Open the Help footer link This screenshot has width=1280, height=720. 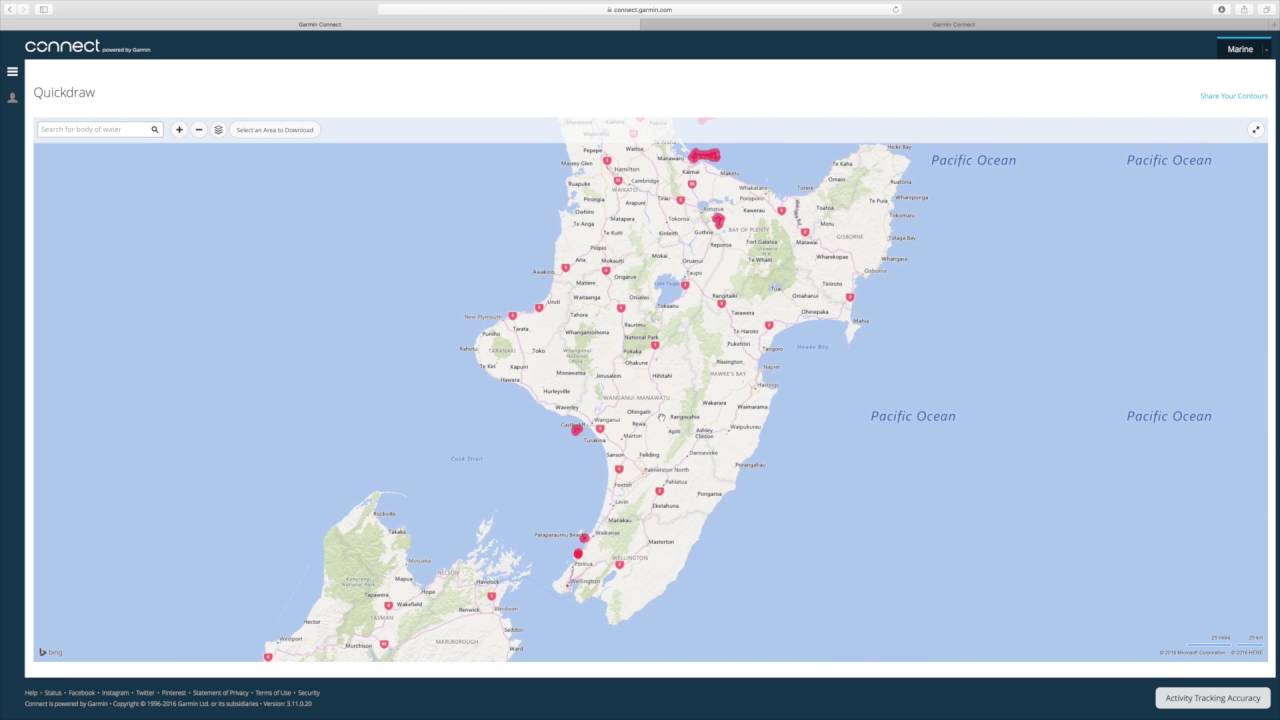(x=31, y=693)
